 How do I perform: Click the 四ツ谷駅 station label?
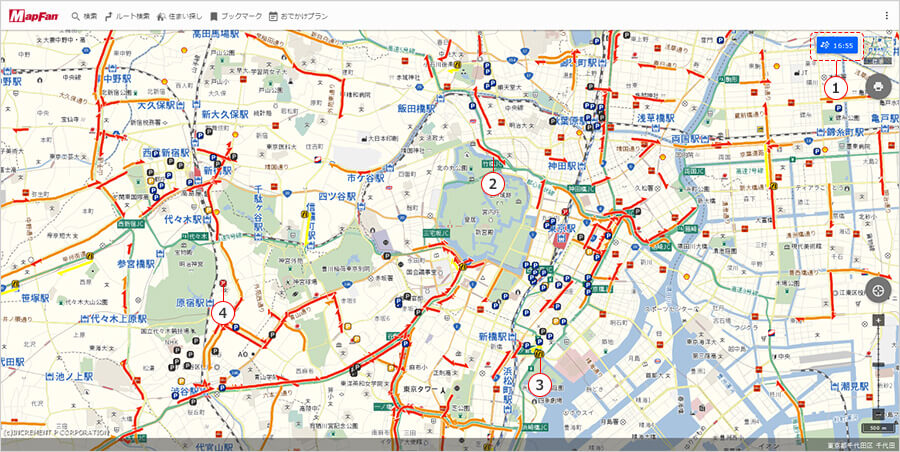pyautogui.click(x=338, y=197)
